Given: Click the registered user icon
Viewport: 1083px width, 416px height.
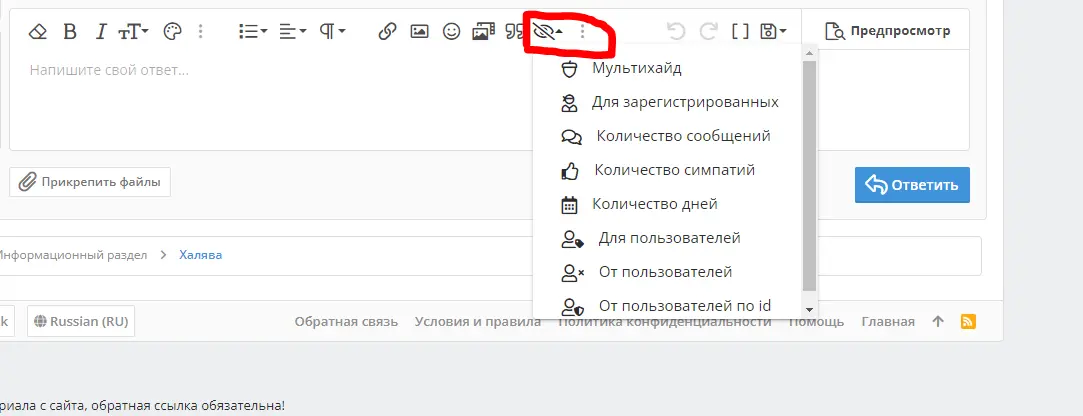Looking at the screenshot, I should click(569, 103).
